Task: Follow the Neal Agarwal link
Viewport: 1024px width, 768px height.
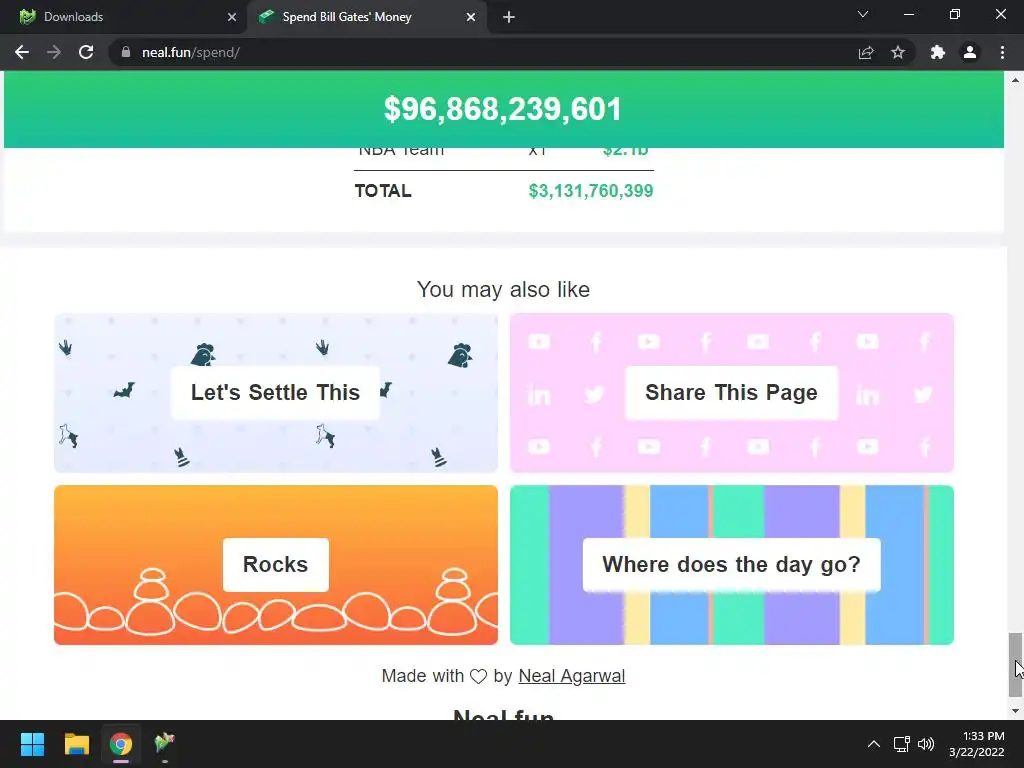Action: click(x=571, y=676)
